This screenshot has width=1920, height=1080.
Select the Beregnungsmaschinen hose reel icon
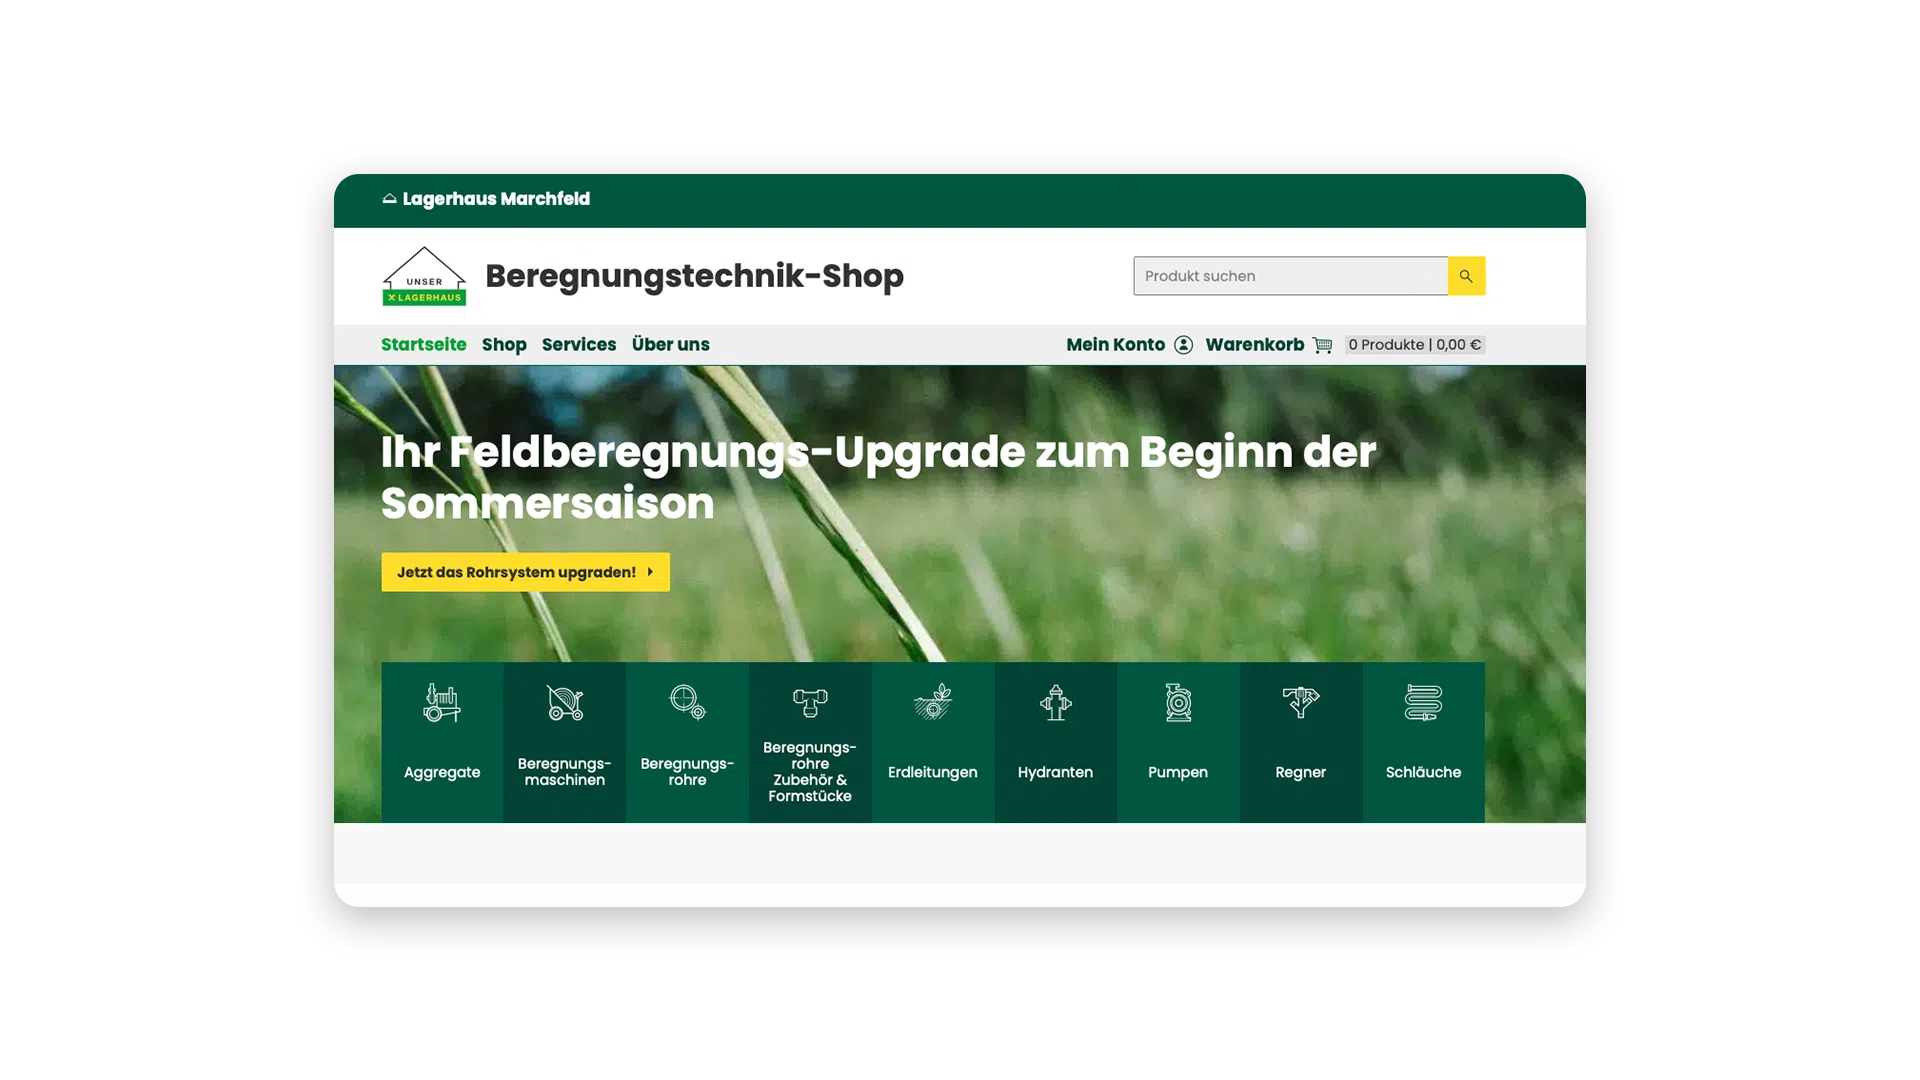pos(564,703)
